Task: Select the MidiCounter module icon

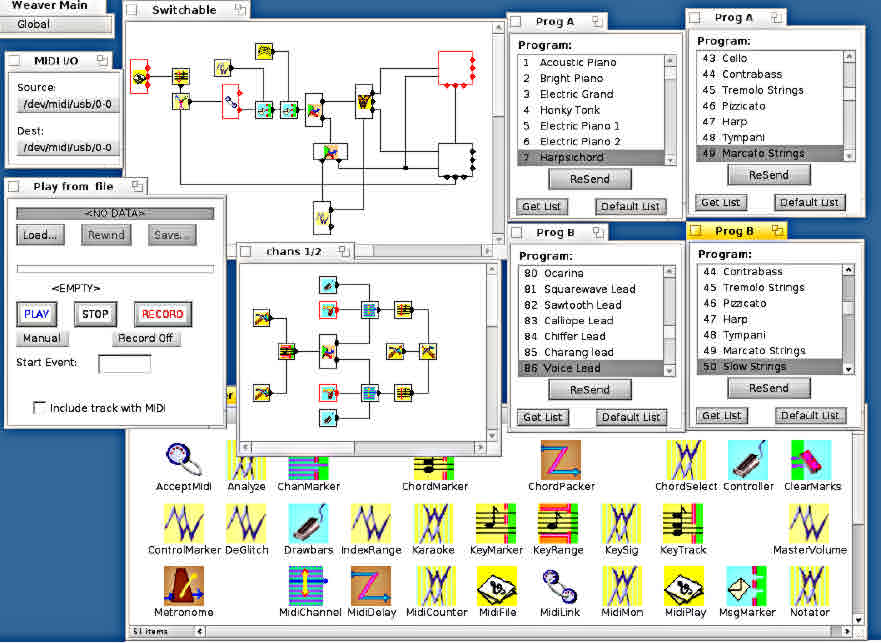Action: tap(436, 586)
